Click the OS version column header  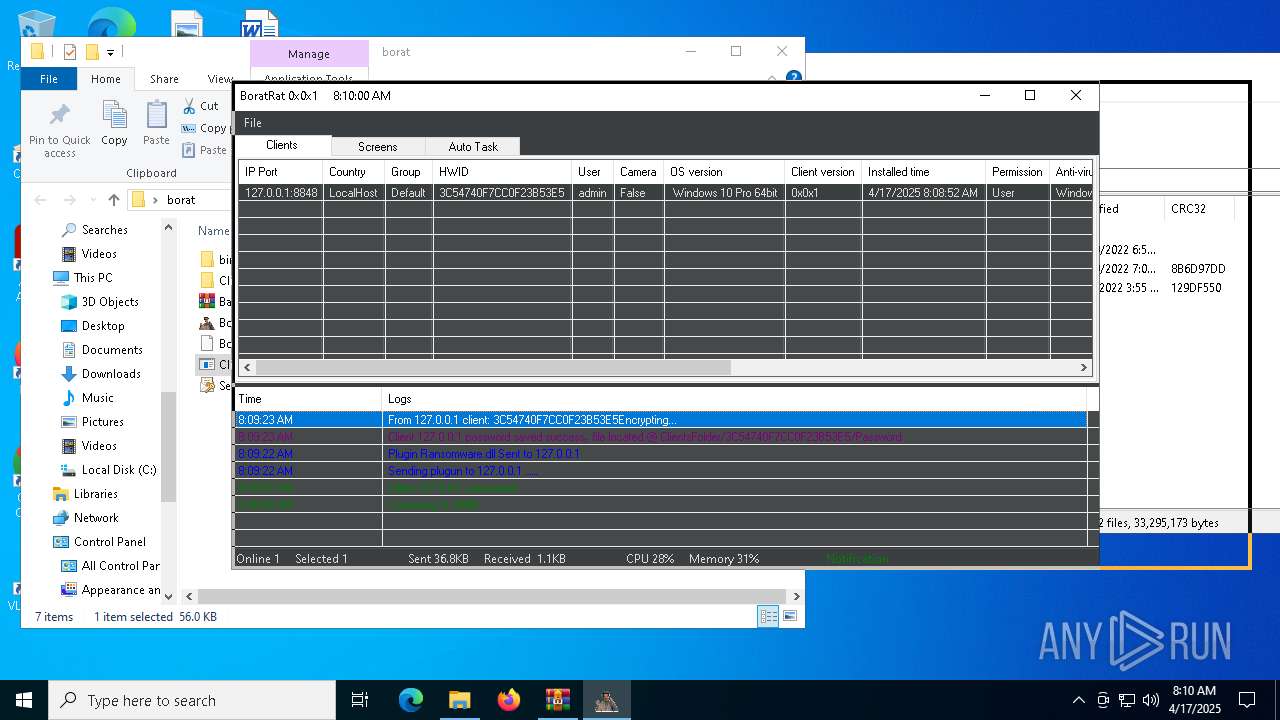tap(724, 172)
